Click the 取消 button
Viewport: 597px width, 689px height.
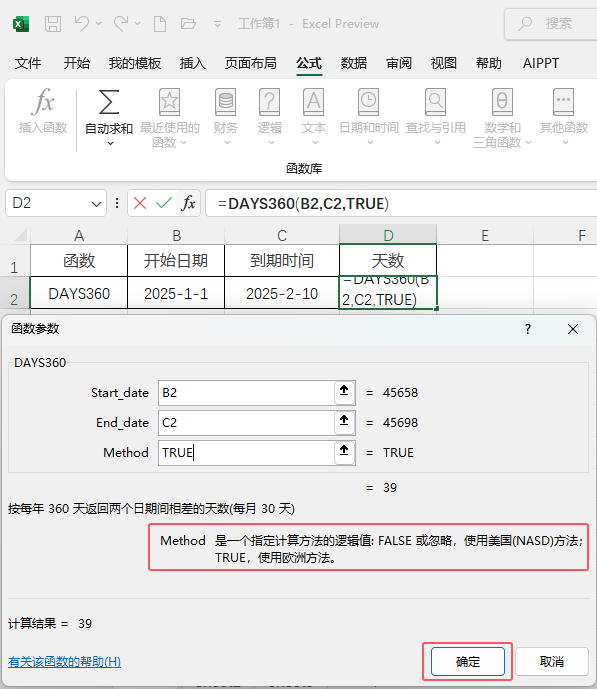point(552,661)
